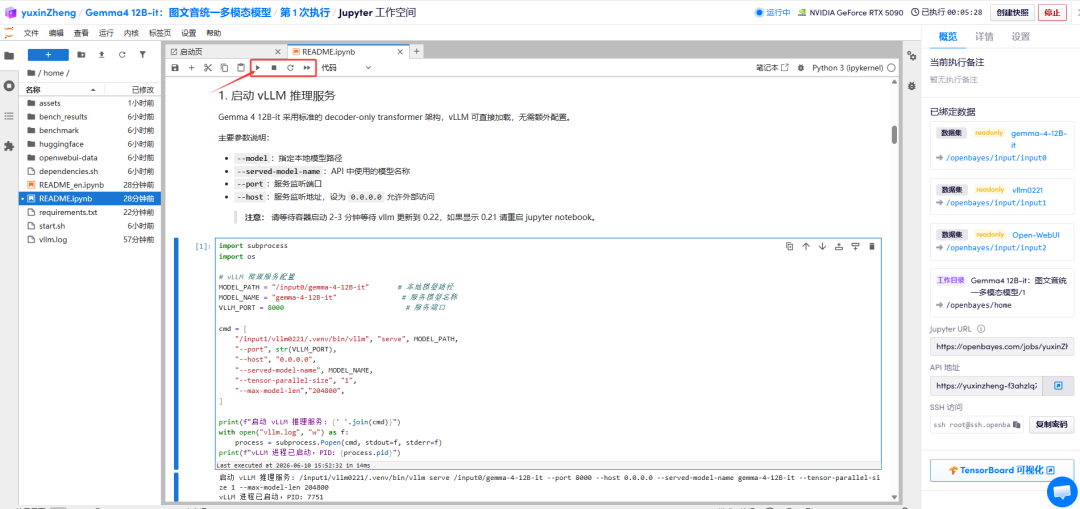
Task: Open the extension manager puzzle icon
Action: click(9, 146)
